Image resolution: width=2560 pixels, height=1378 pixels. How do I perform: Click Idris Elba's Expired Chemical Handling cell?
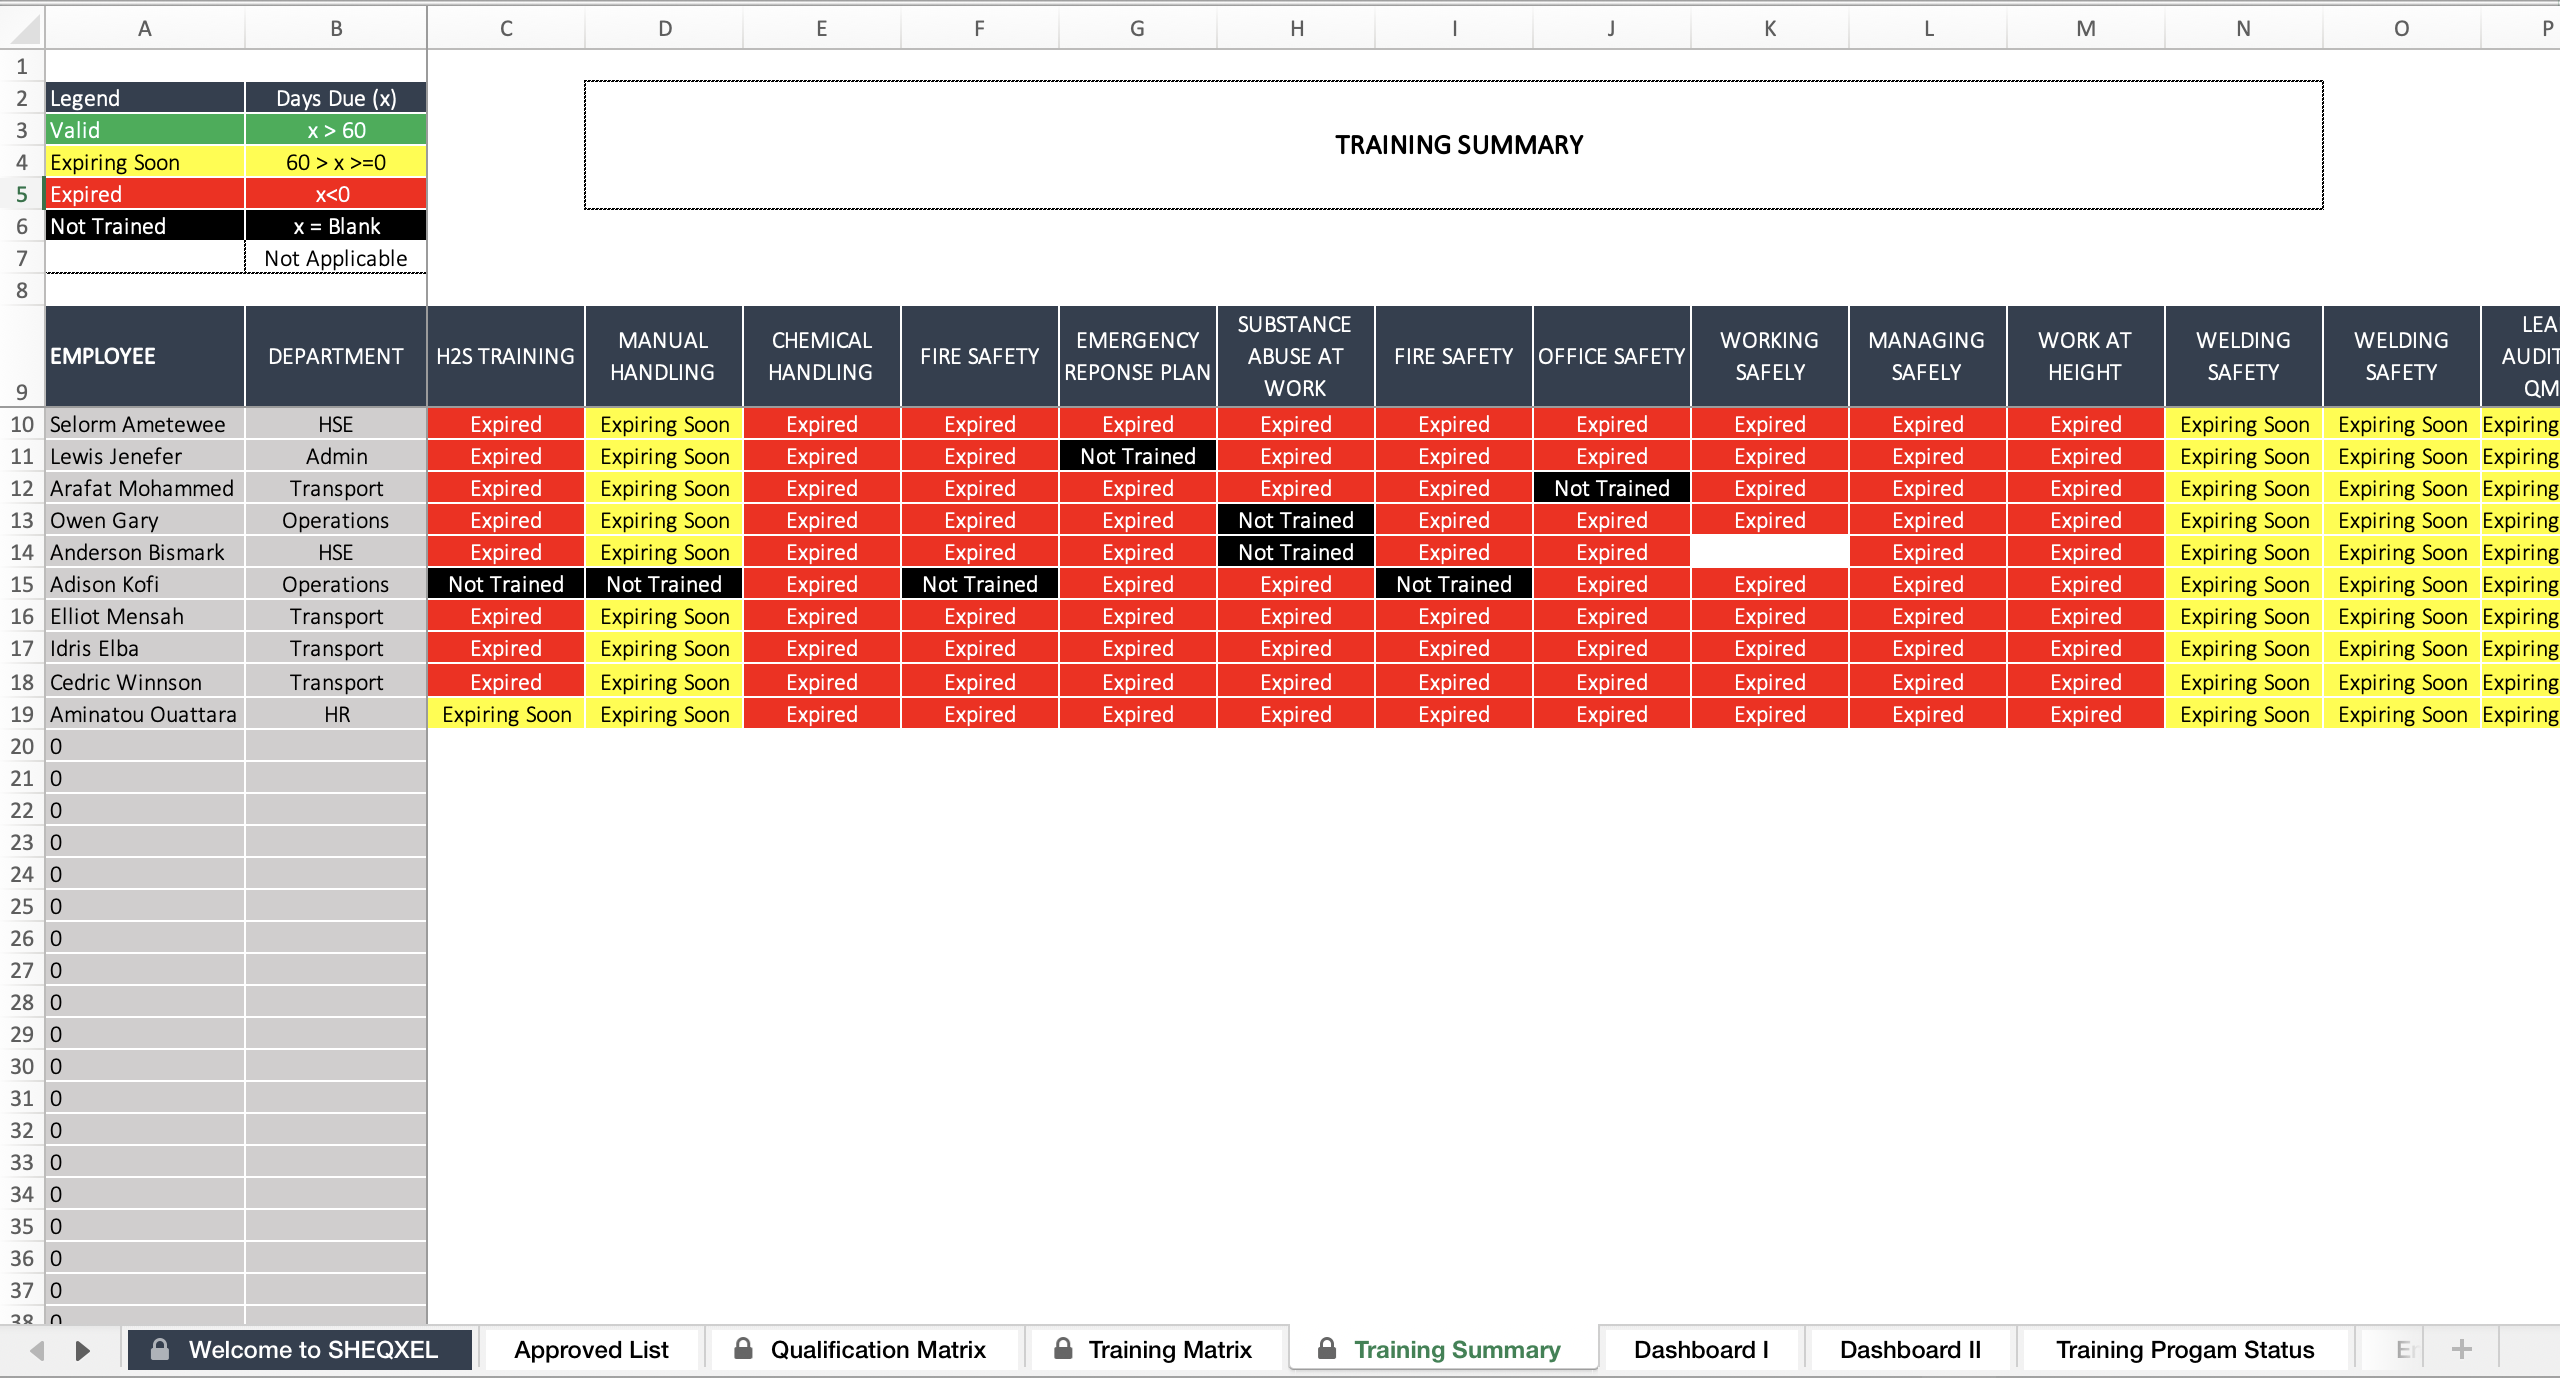tap(822, 648)
